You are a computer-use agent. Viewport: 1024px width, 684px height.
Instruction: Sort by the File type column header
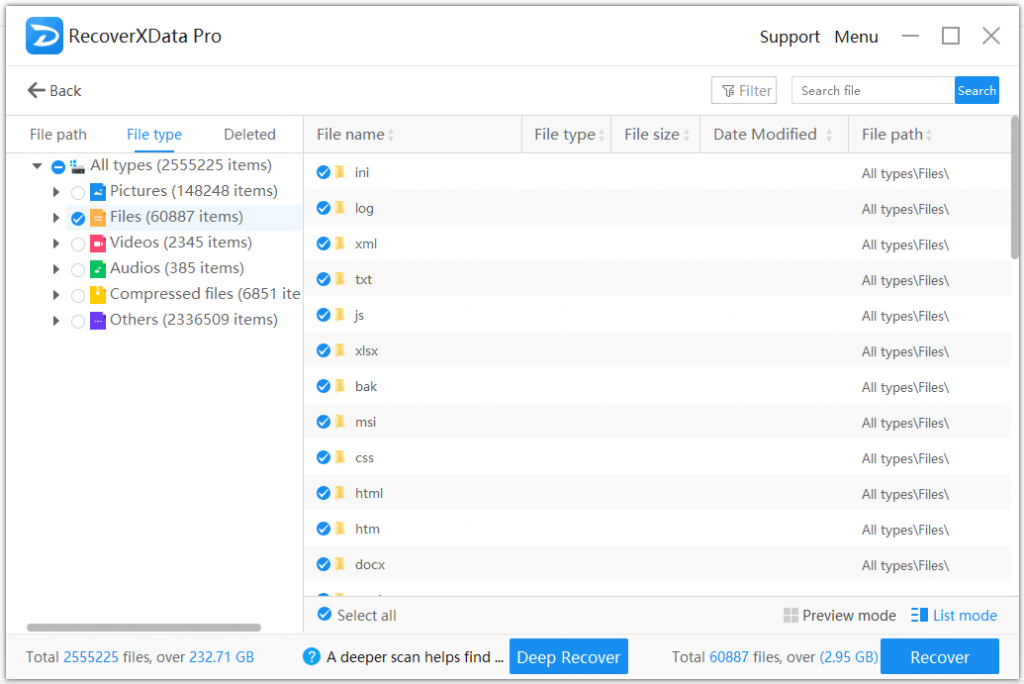pos(567,135)
